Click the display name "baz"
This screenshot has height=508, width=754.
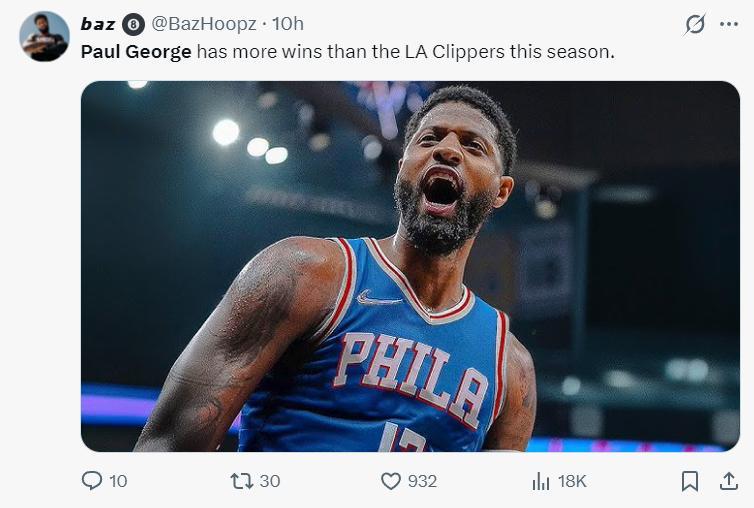click(x=98, y=24)
